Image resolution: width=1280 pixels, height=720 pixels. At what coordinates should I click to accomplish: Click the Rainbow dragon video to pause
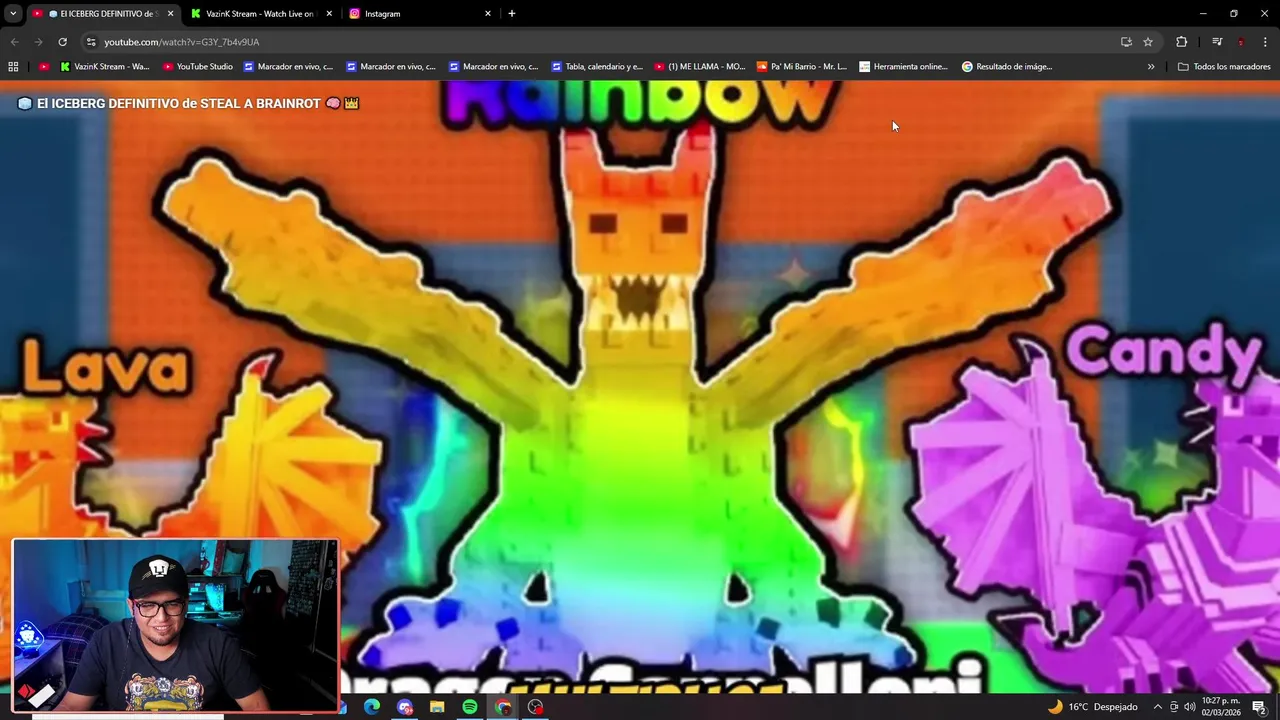pyautogui.click(x=640, y=385)
